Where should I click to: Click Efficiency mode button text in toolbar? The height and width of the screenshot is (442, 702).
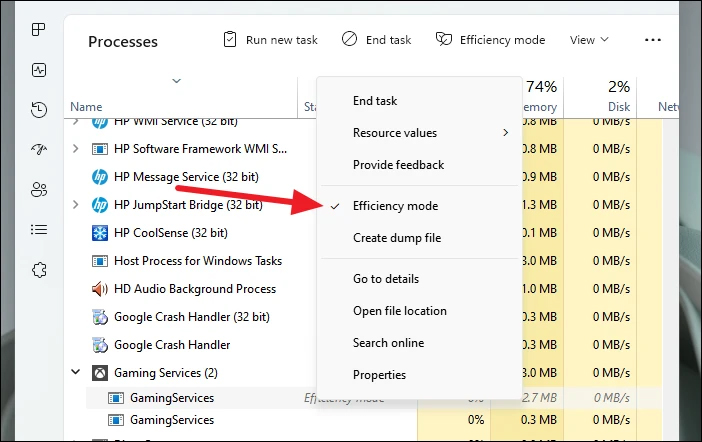pyautogui.click(x=502, y=40)
